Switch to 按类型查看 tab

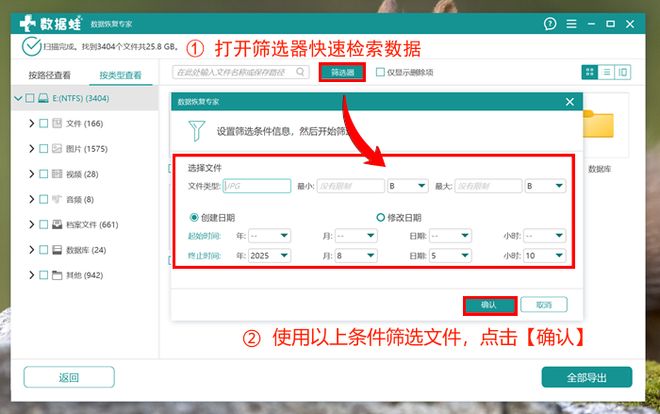click(120, 75)
